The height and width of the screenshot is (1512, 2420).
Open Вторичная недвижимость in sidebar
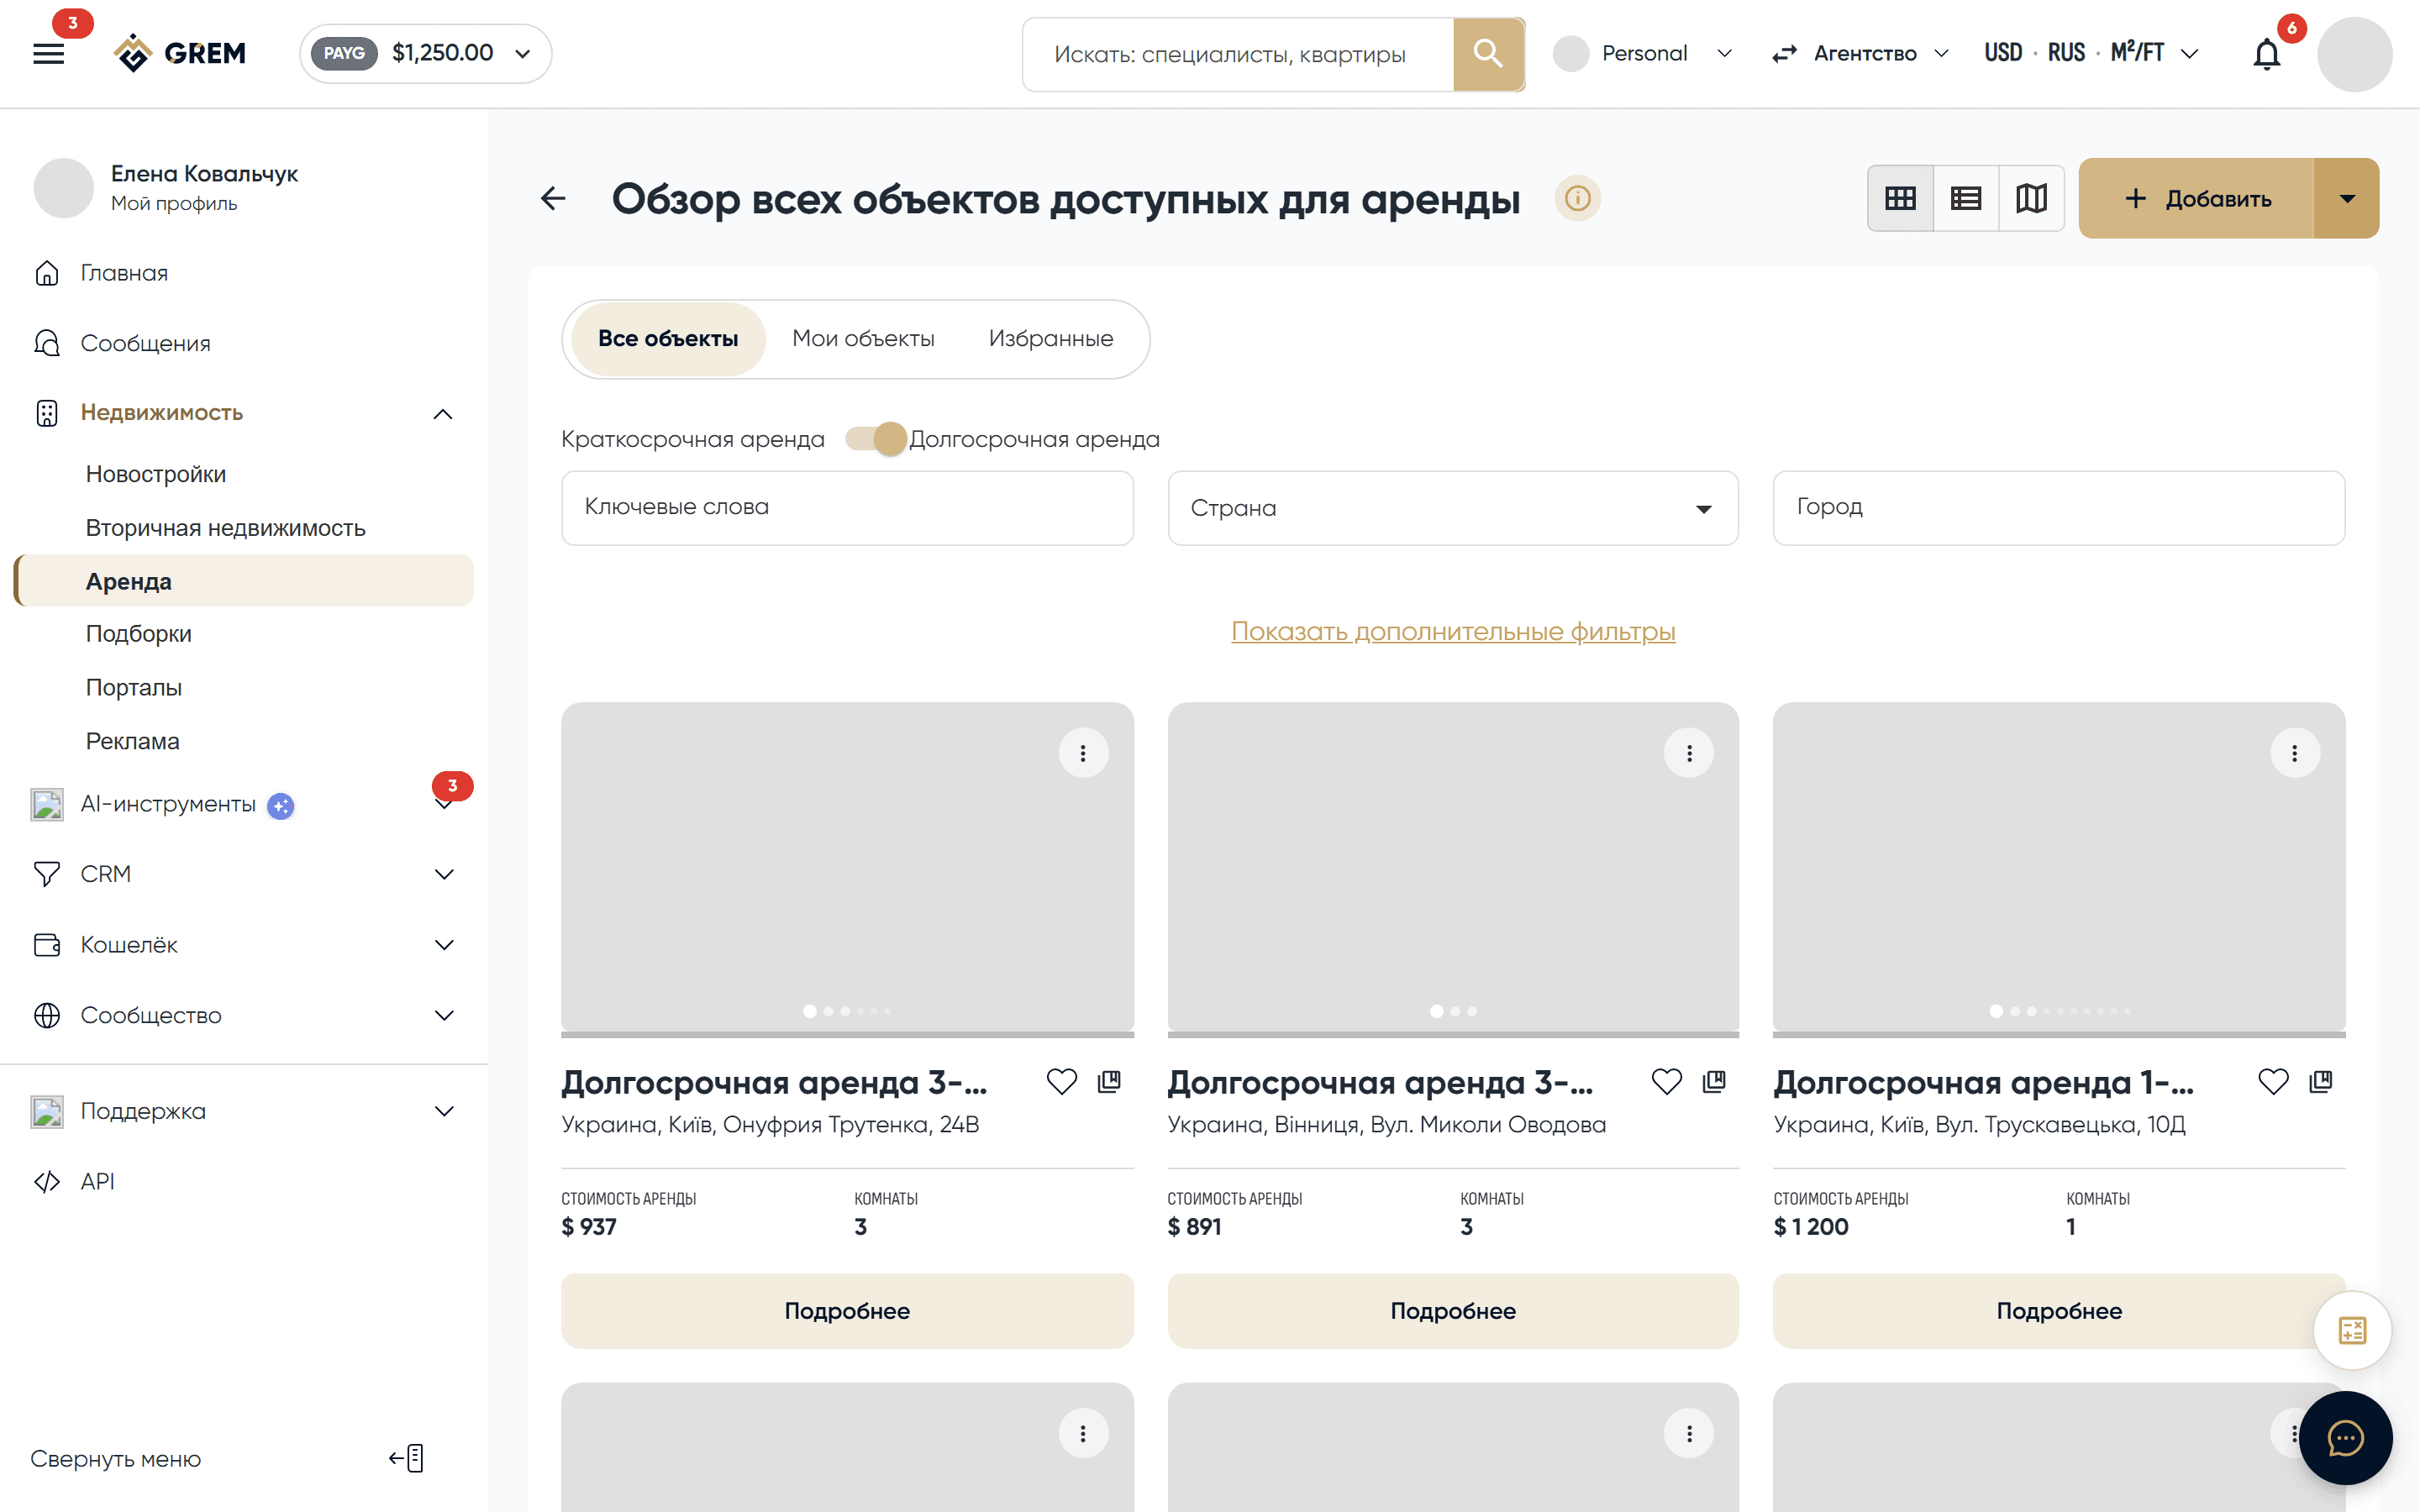click(226, 528)
